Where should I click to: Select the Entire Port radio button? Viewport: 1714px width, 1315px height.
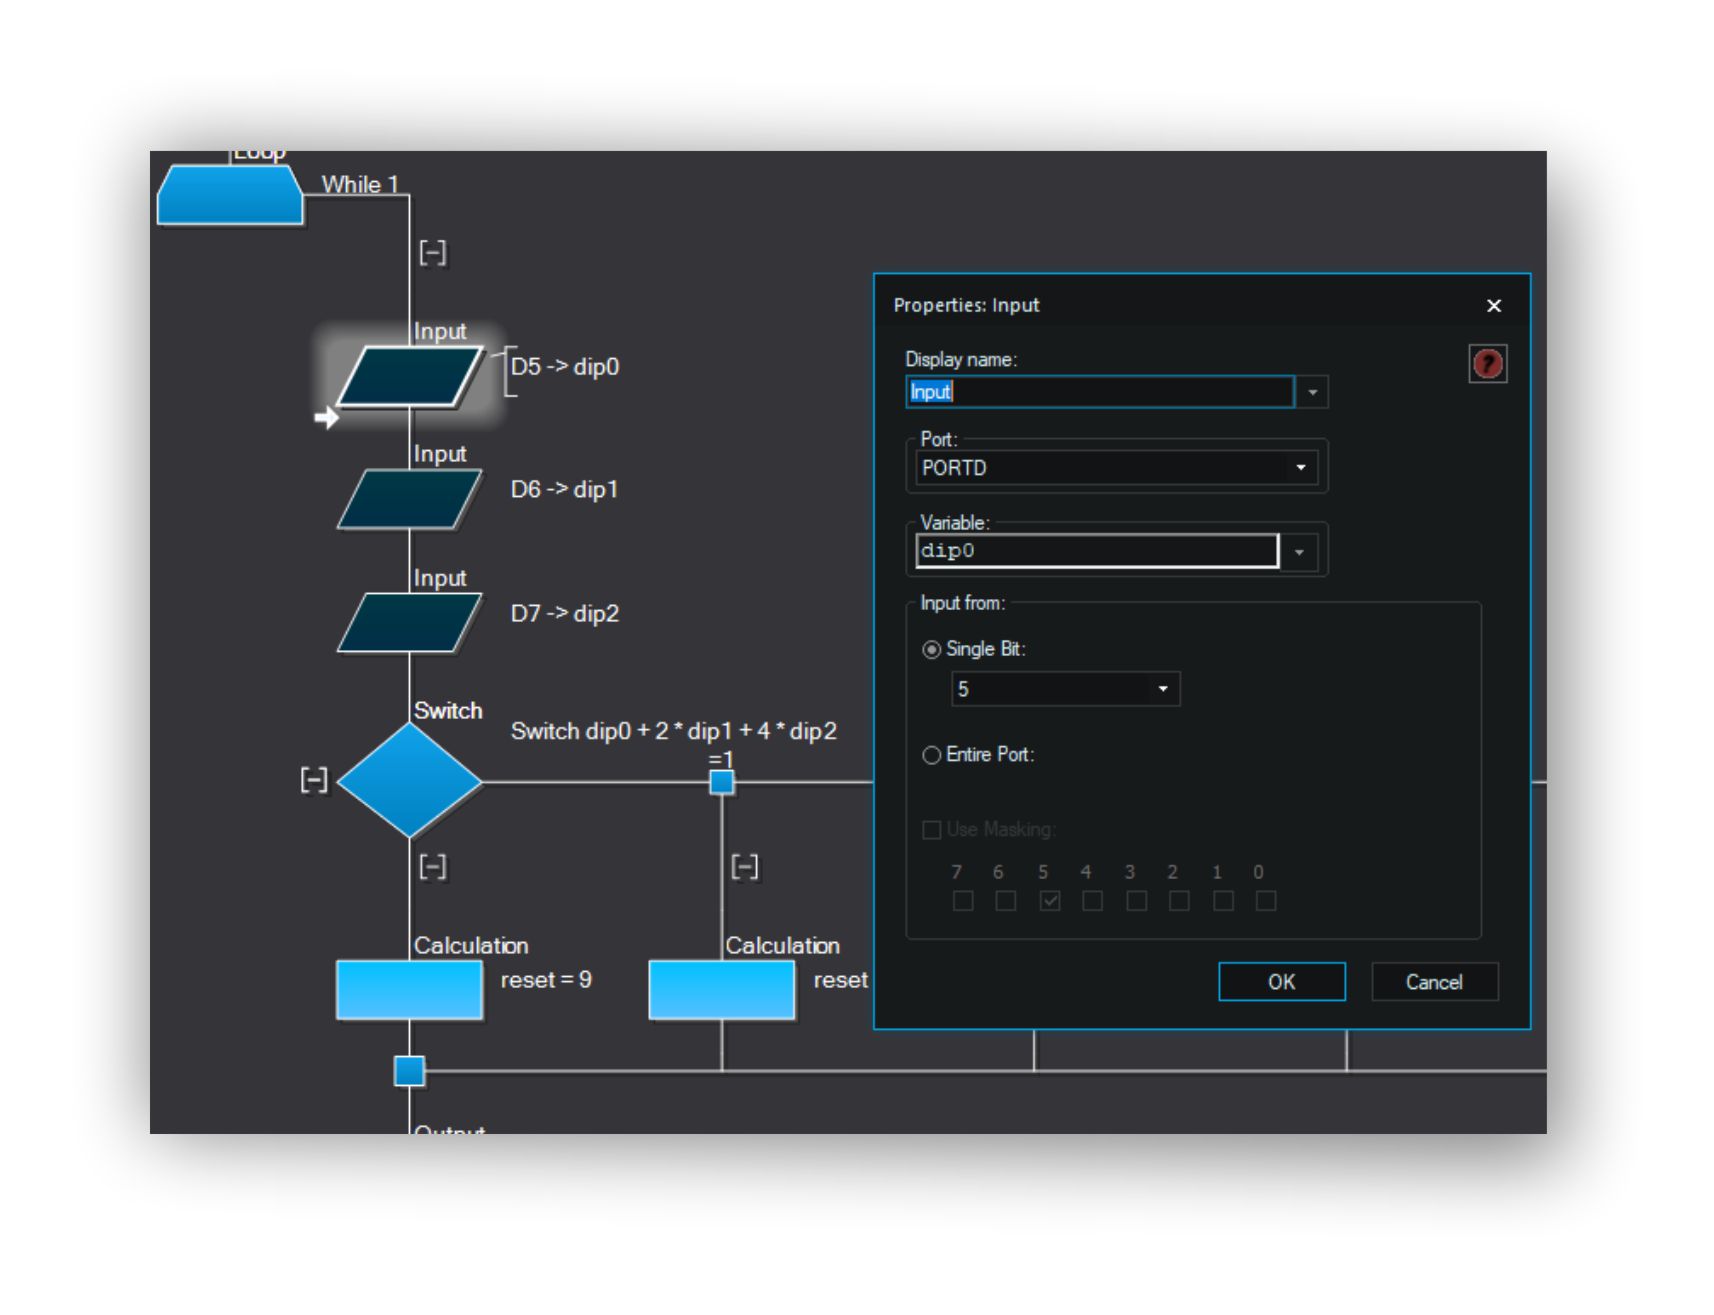(931, 755)
